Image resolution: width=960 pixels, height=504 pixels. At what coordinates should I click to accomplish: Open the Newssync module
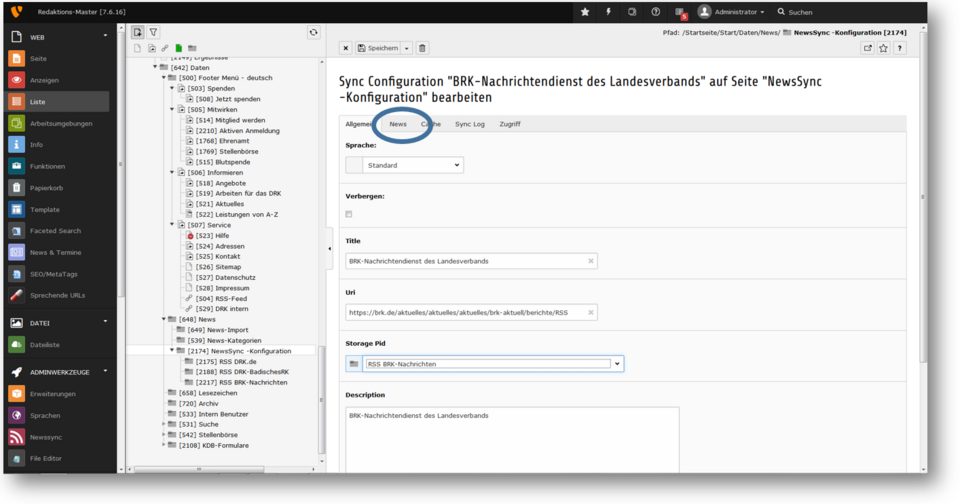[44, 437]
